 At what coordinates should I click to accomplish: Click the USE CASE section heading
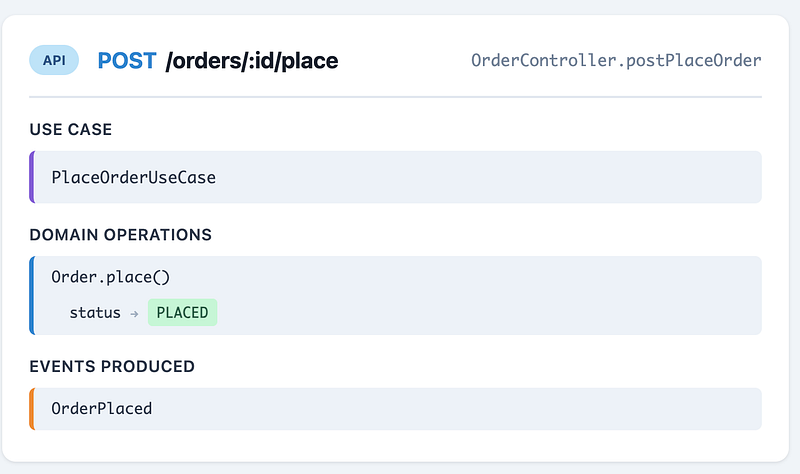click(70, 130)
